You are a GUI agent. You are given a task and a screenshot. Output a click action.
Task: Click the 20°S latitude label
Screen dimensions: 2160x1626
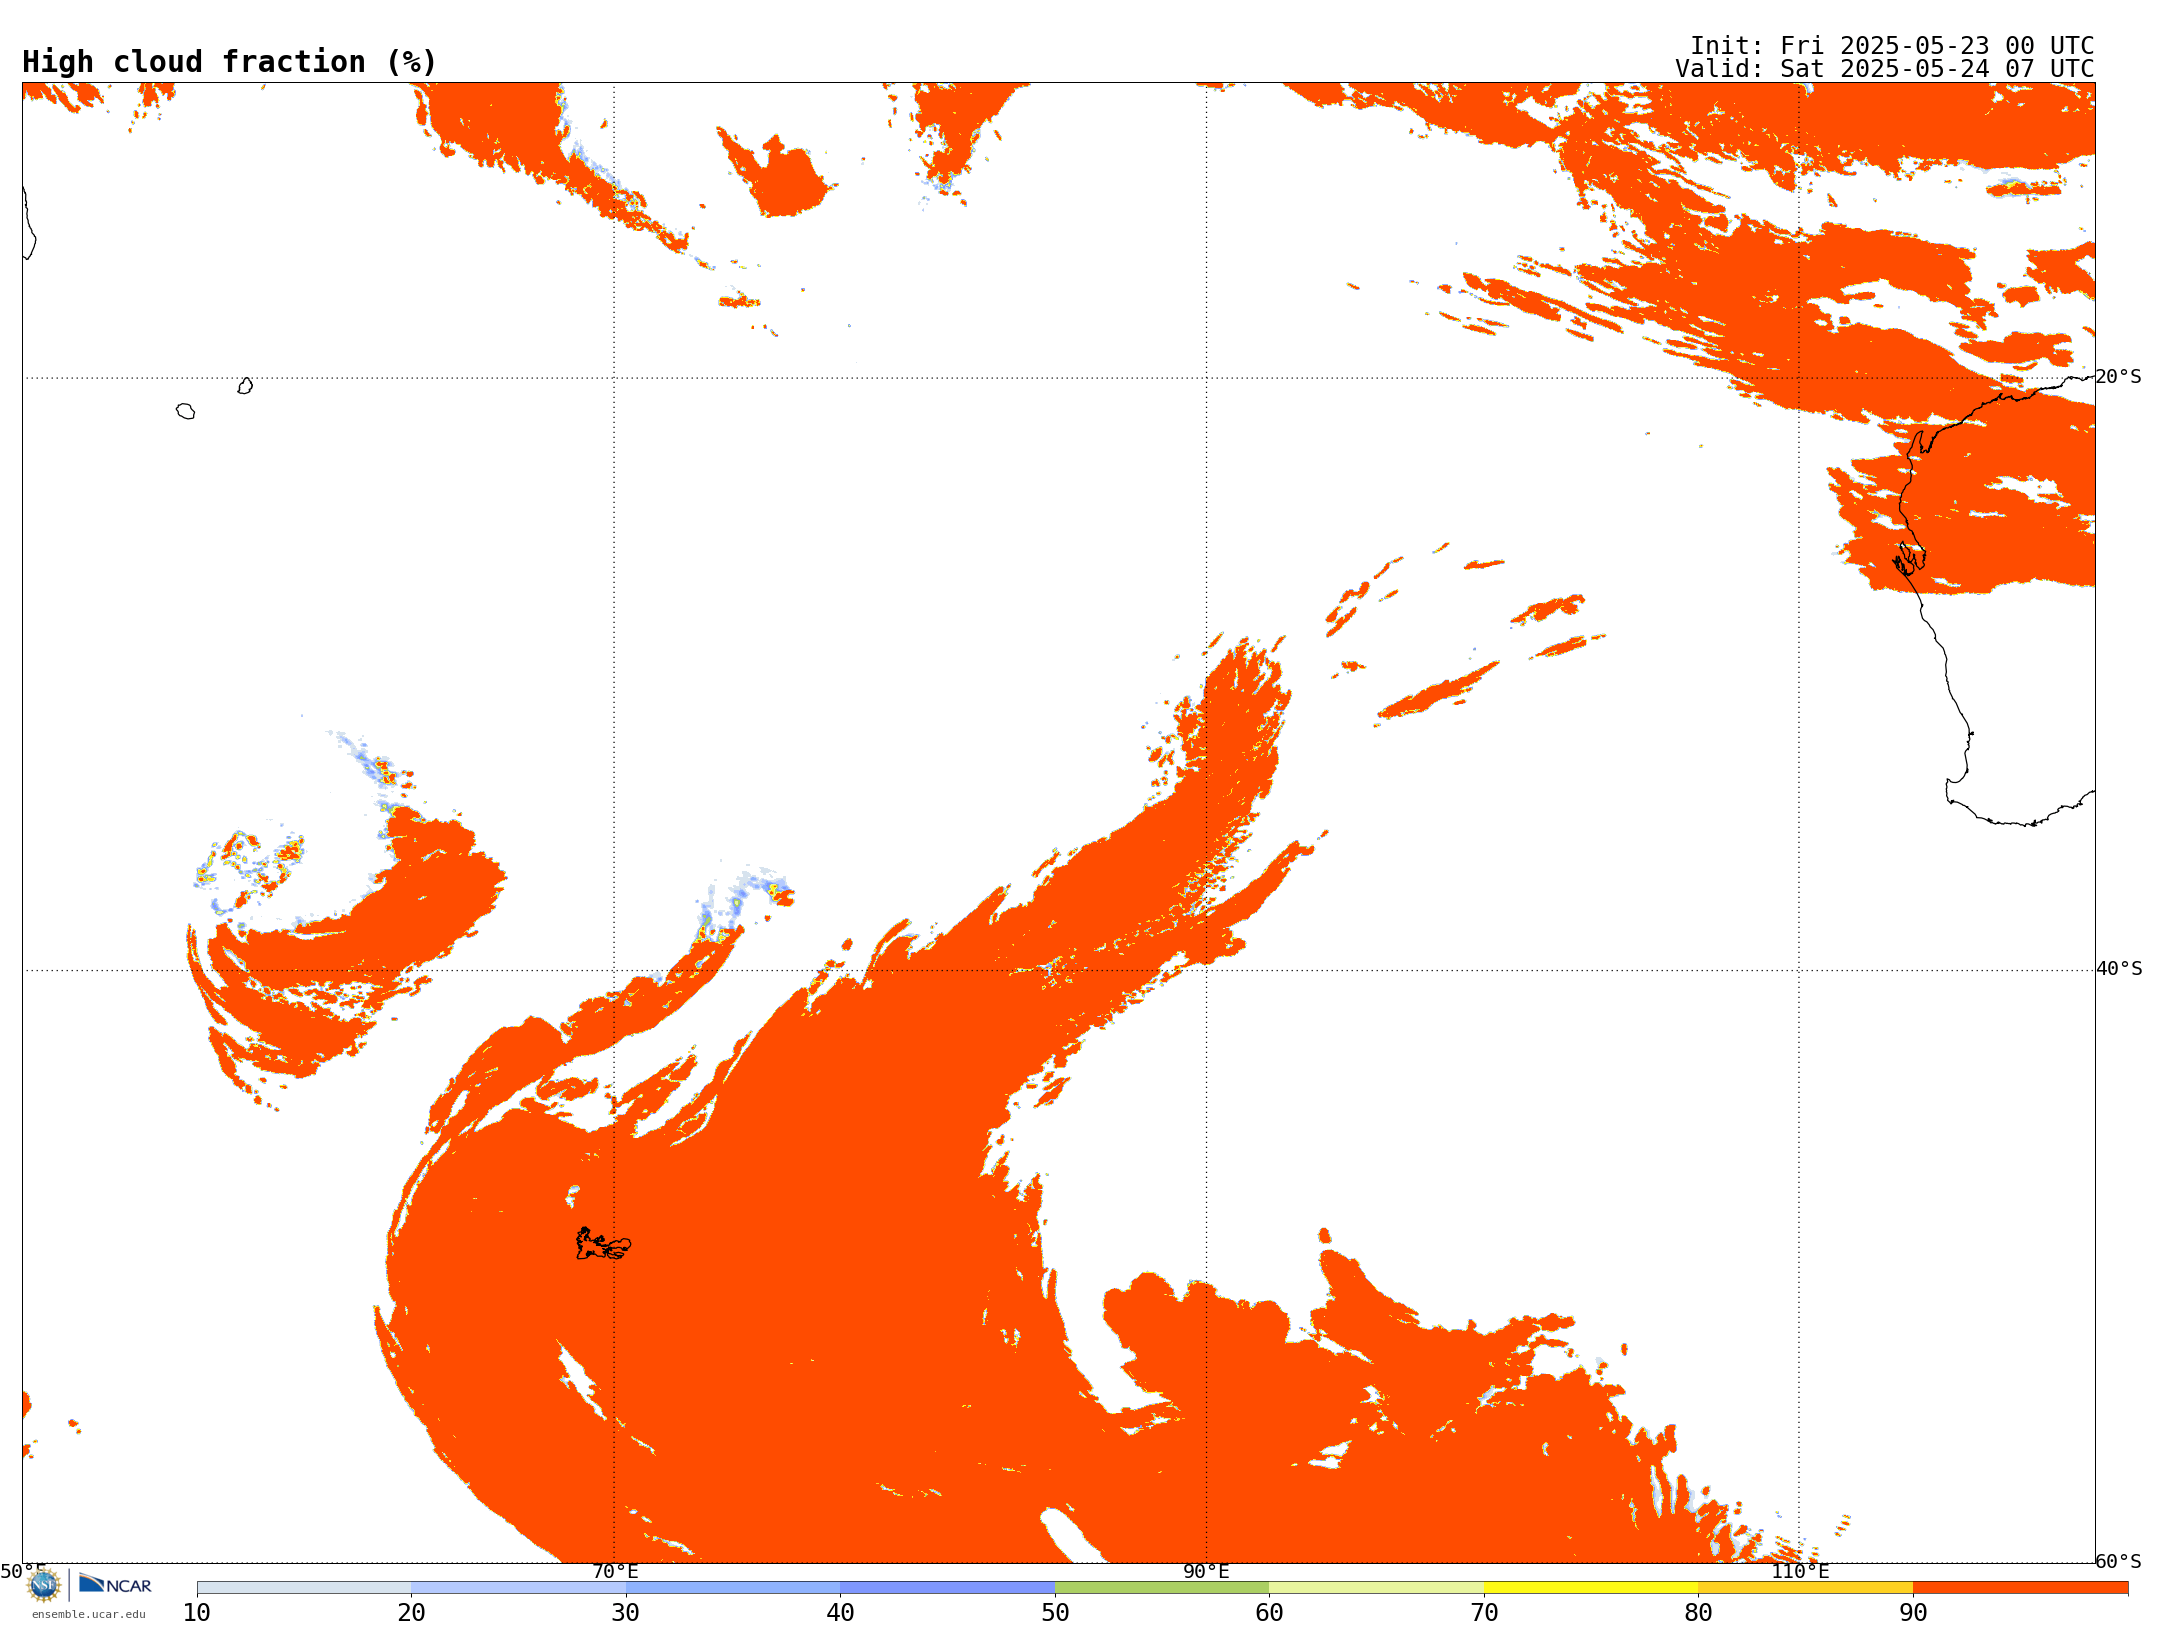[2119, 377]
